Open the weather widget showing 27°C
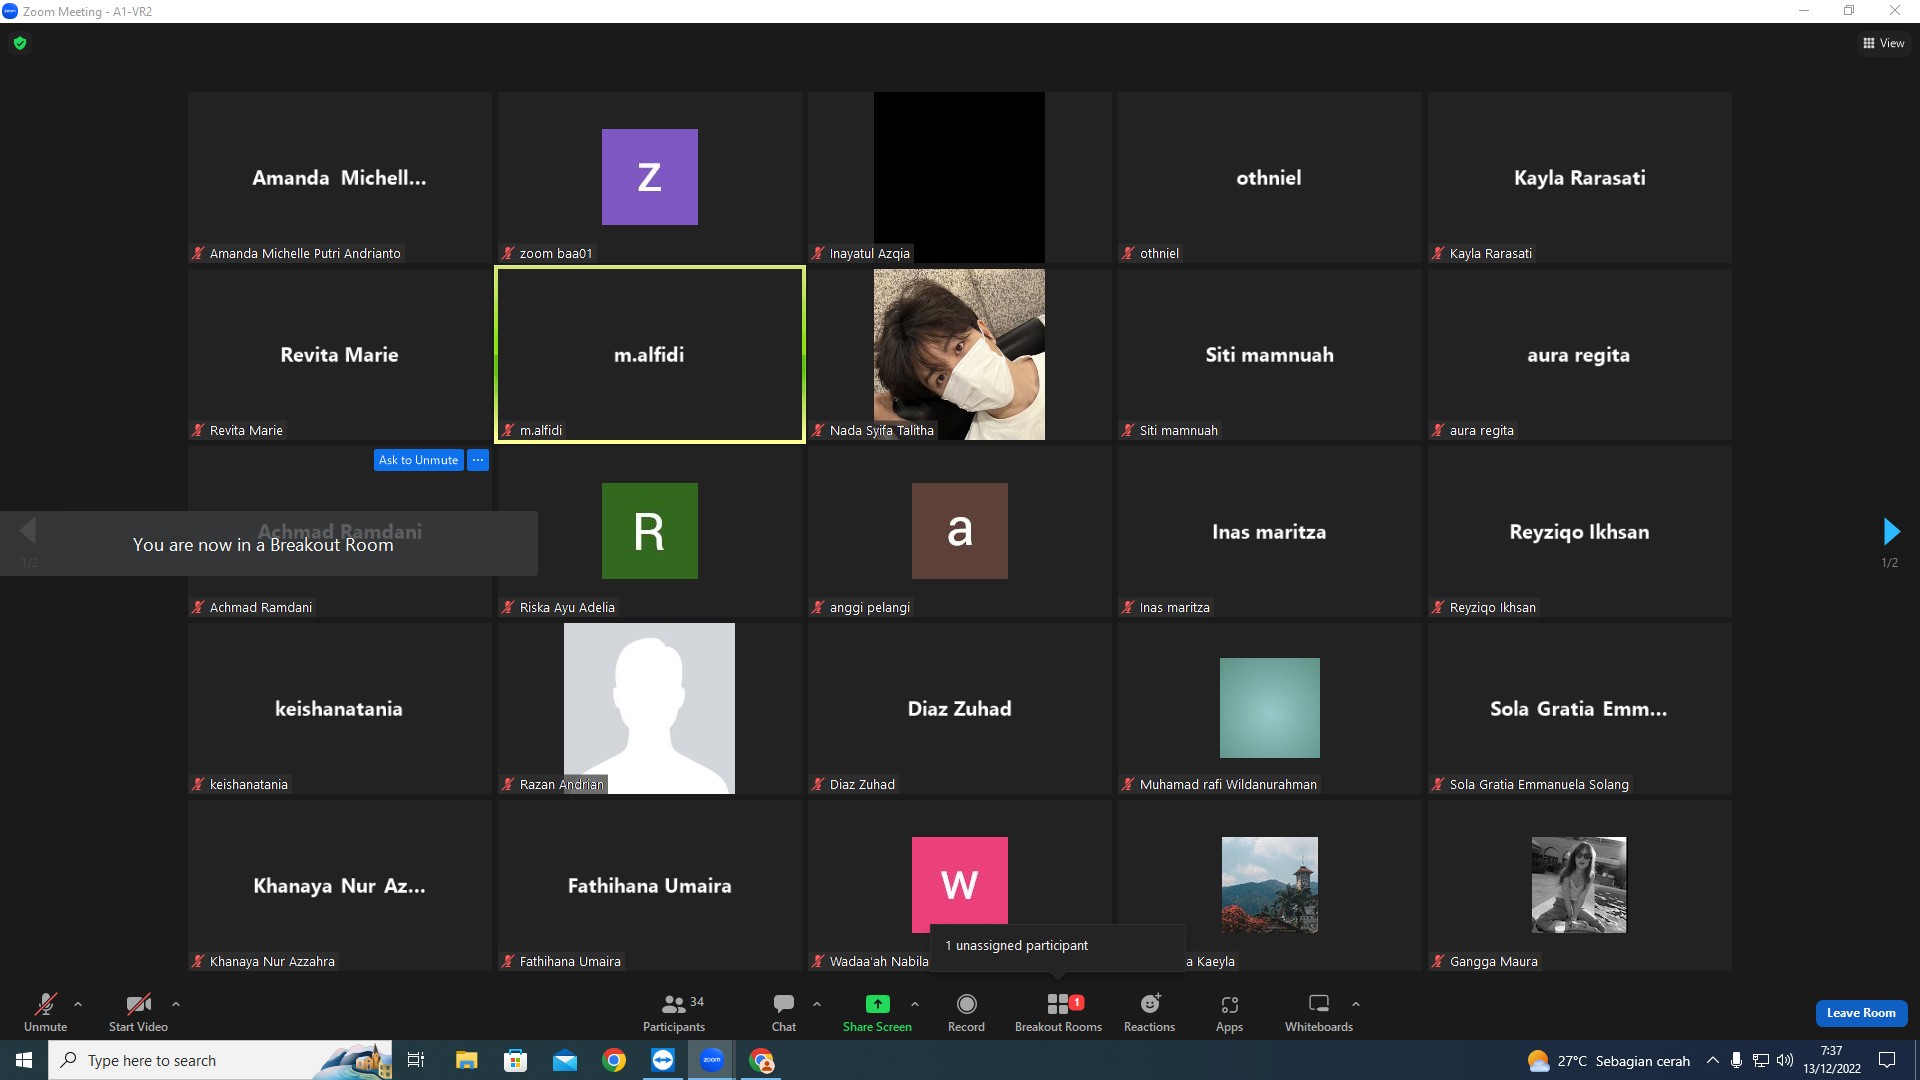 click(1608, 1061)
